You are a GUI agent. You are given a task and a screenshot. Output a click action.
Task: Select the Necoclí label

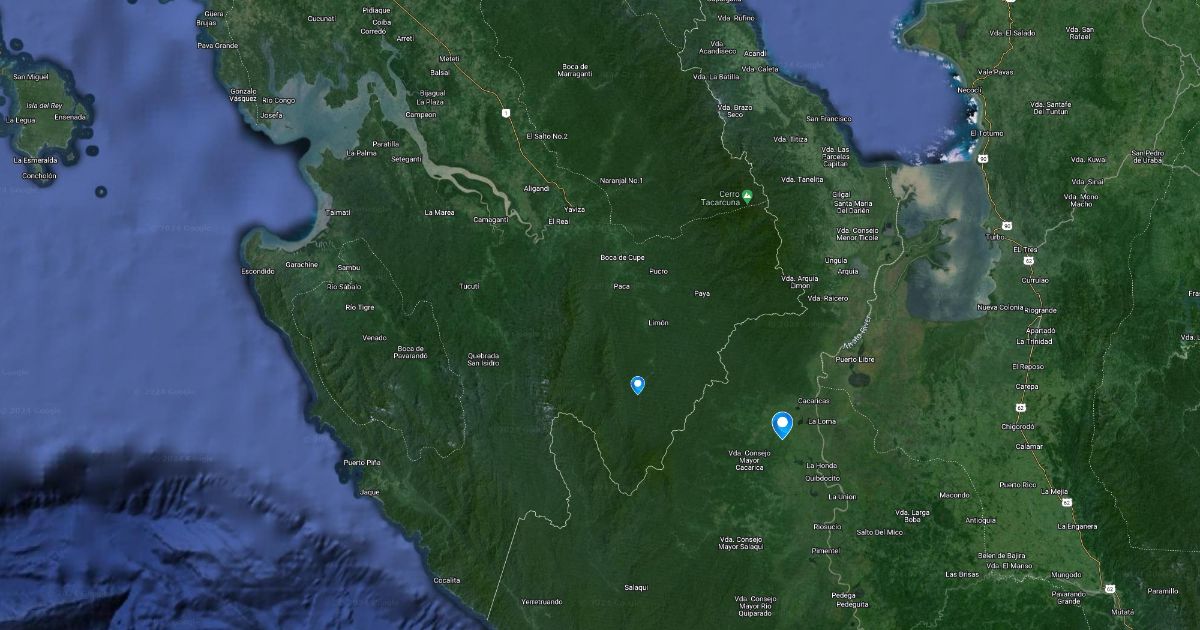point(970,89)
